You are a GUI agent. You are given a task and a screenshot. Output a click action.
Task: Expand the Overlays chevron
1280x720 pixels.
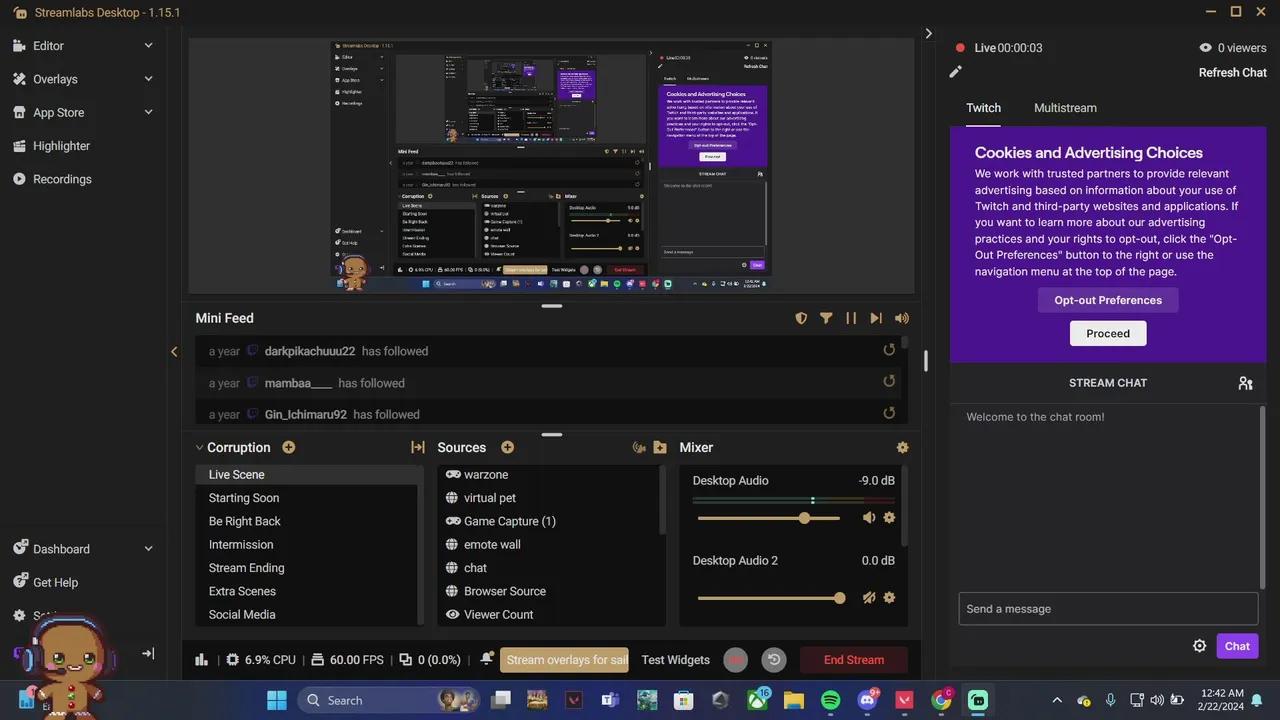pyautogui.click(x=148, y=79)
